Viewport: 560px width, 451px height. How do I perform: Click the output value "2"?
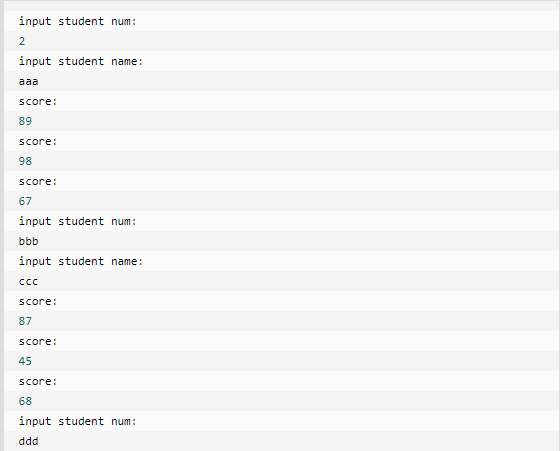22,41
